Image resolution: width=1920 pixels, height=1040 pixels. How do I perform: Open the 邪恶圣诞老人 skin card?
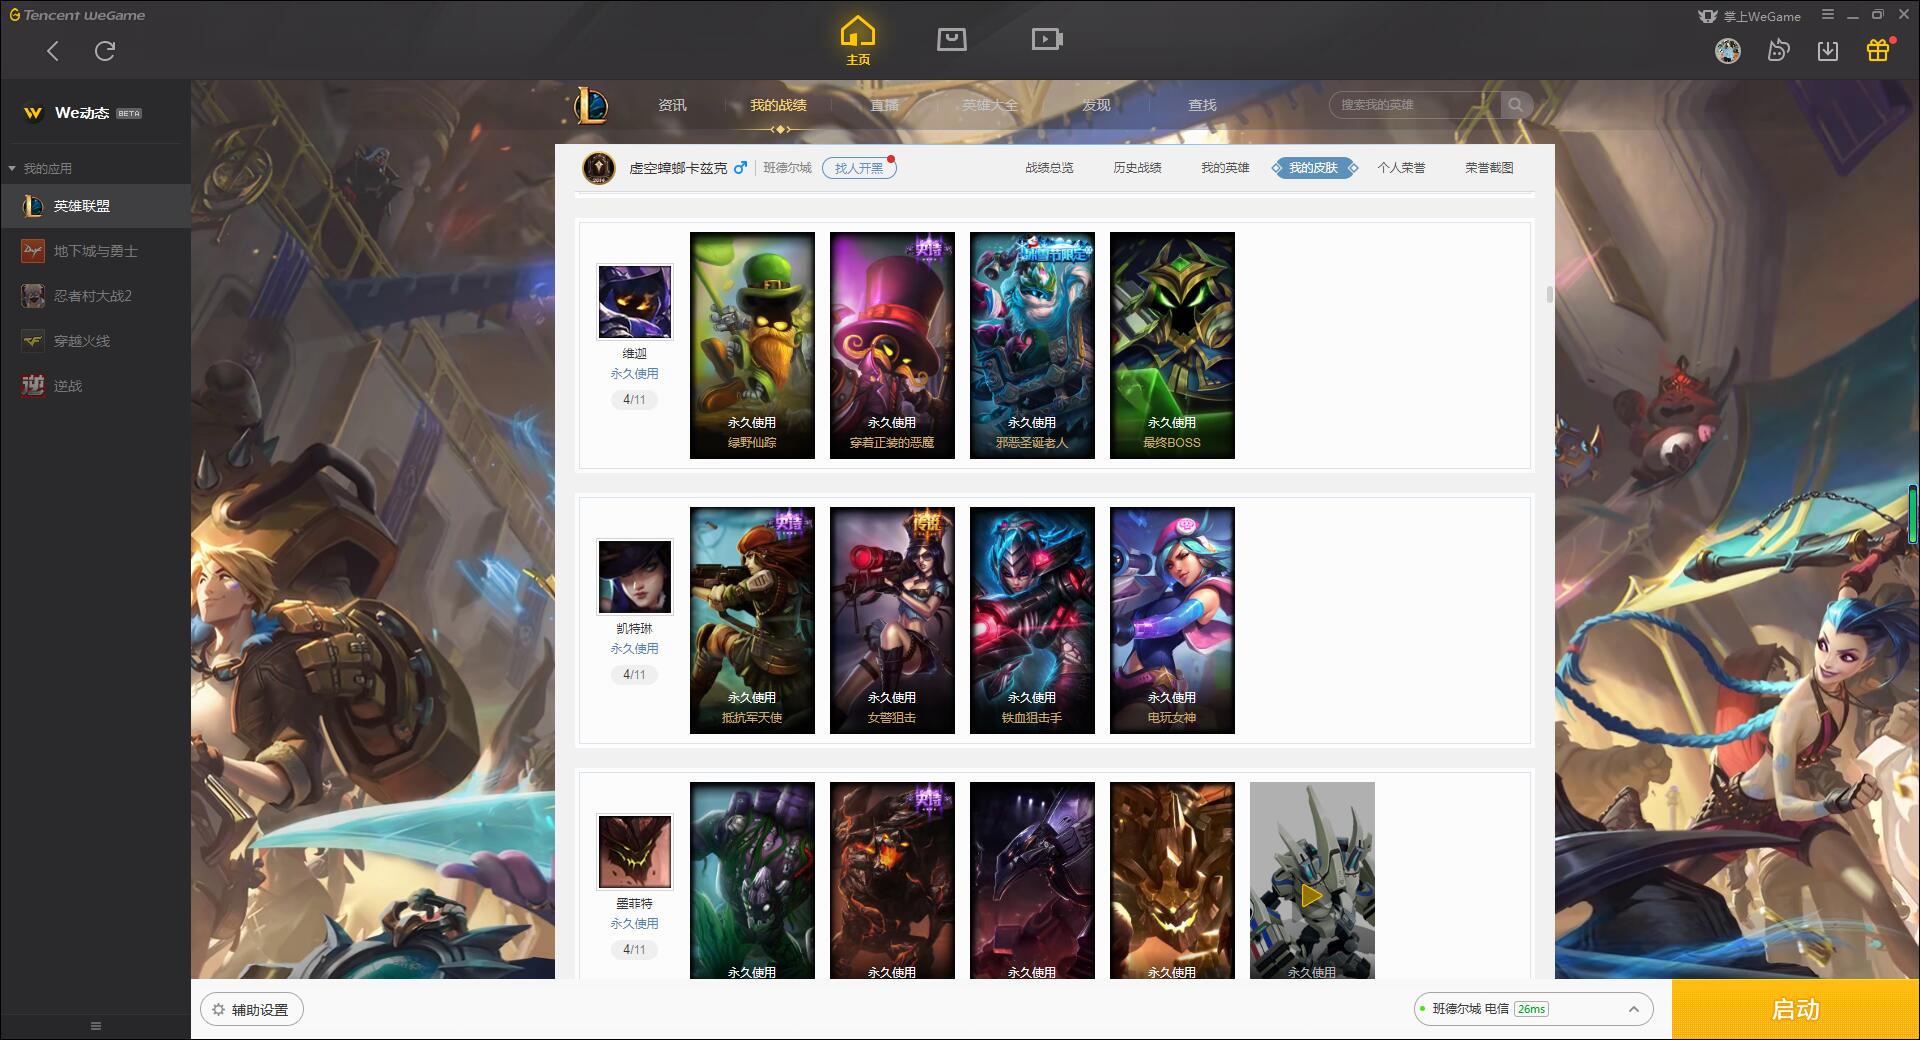pyautogui.click(x=1032, y=346)
